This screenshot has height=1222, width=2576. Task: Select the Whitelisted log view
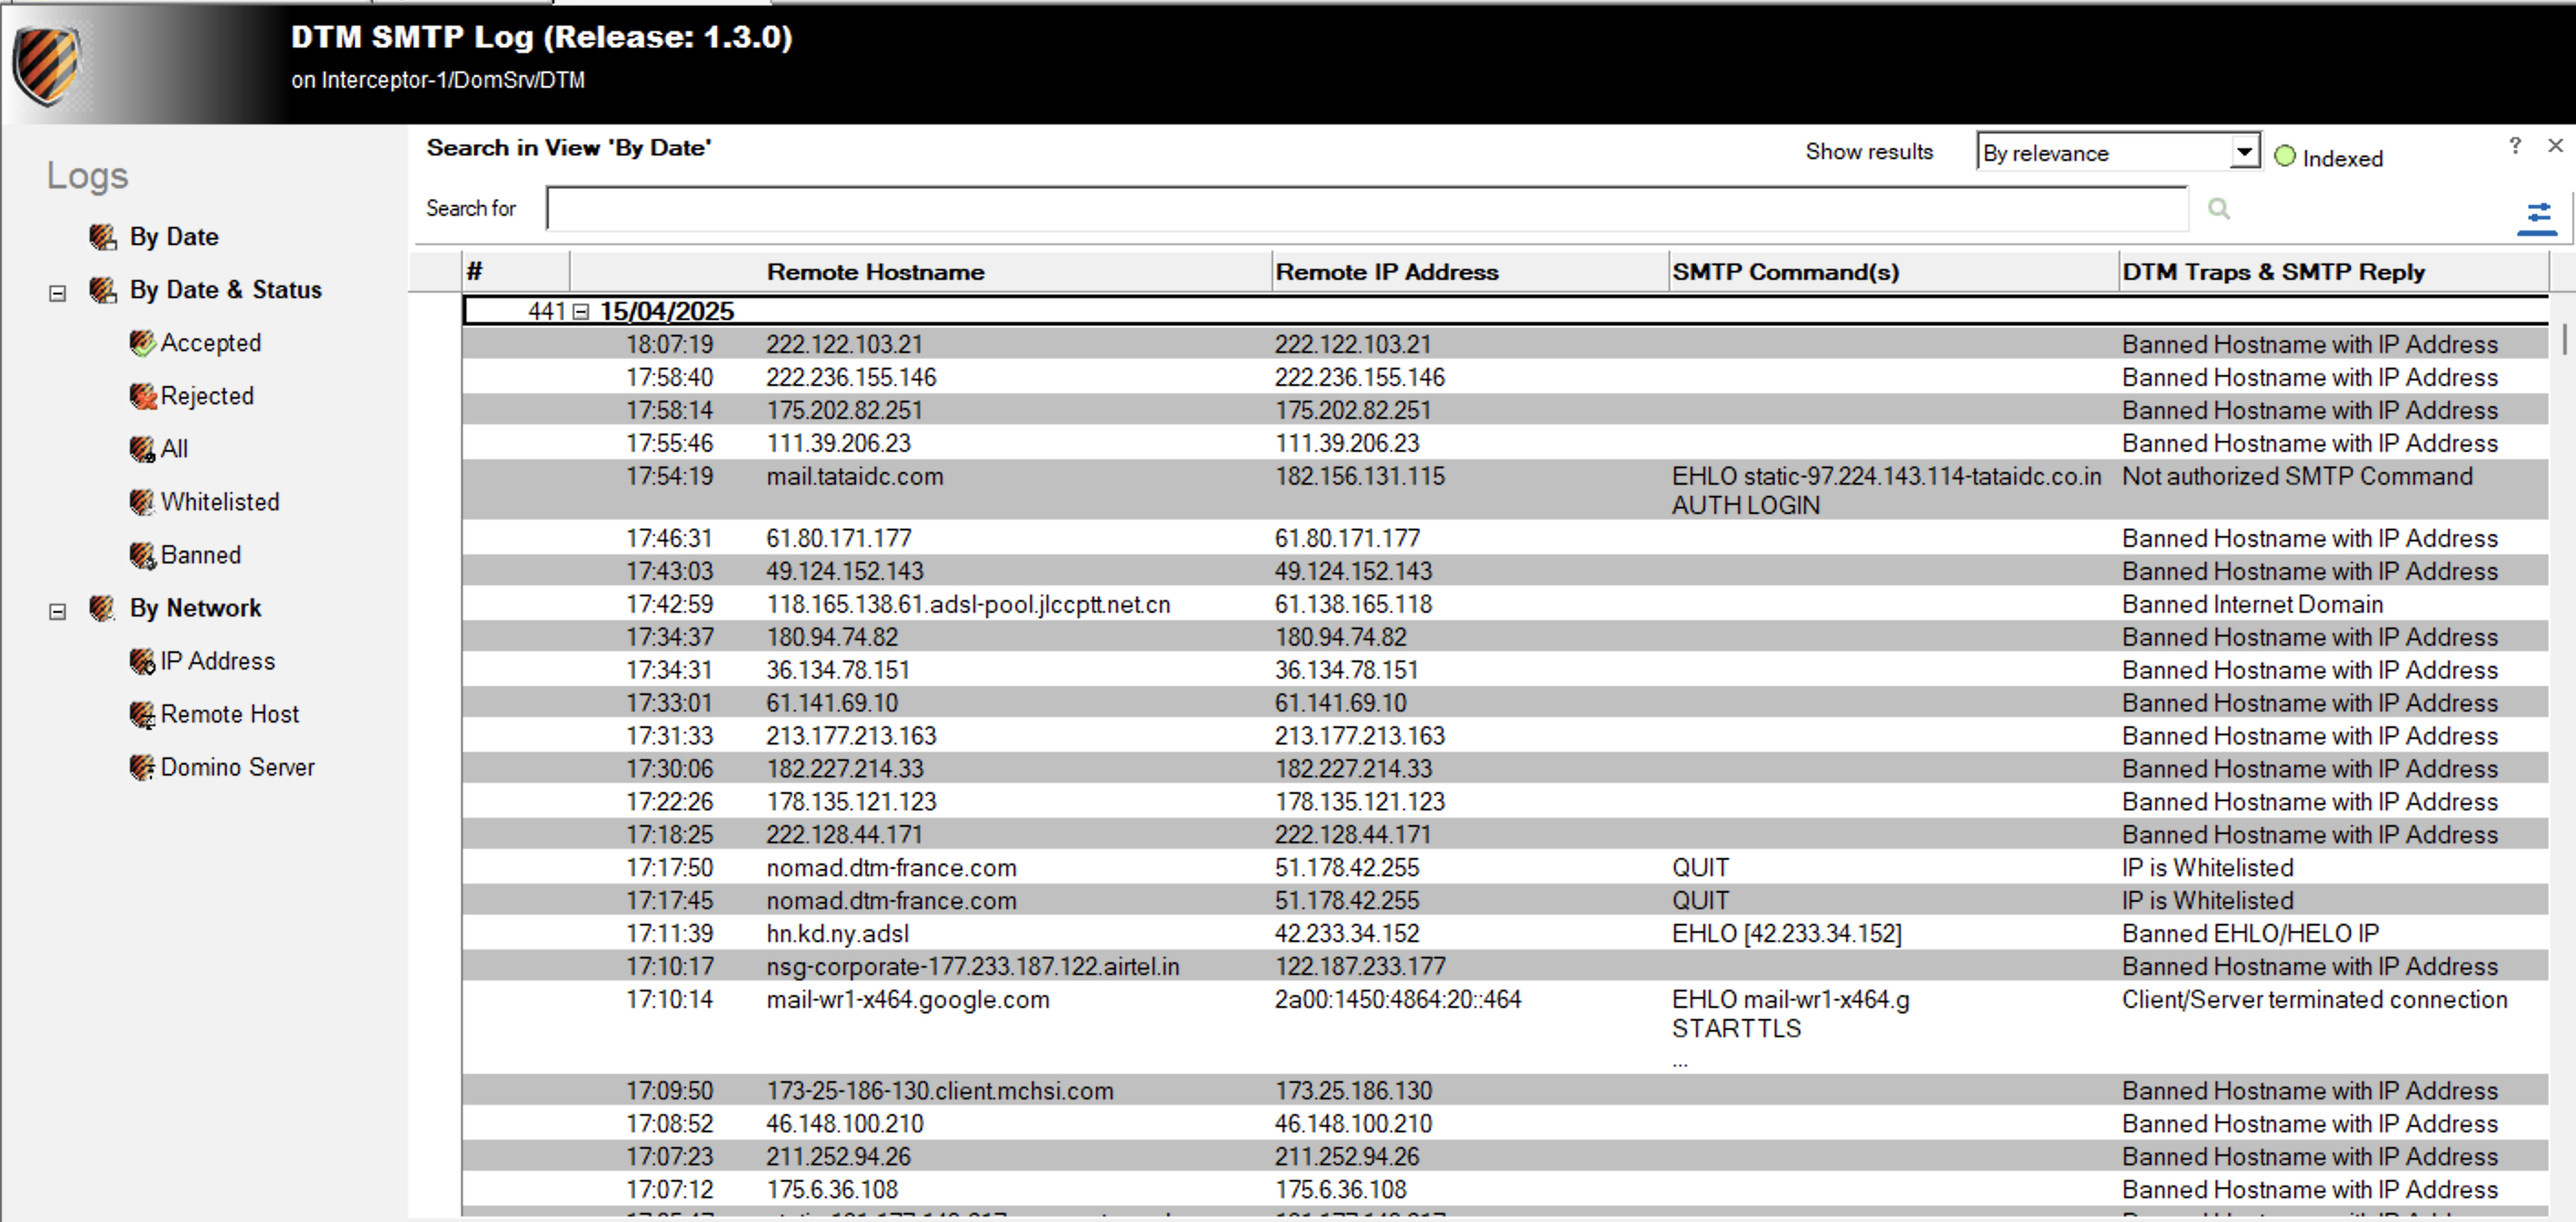point(220,502)
